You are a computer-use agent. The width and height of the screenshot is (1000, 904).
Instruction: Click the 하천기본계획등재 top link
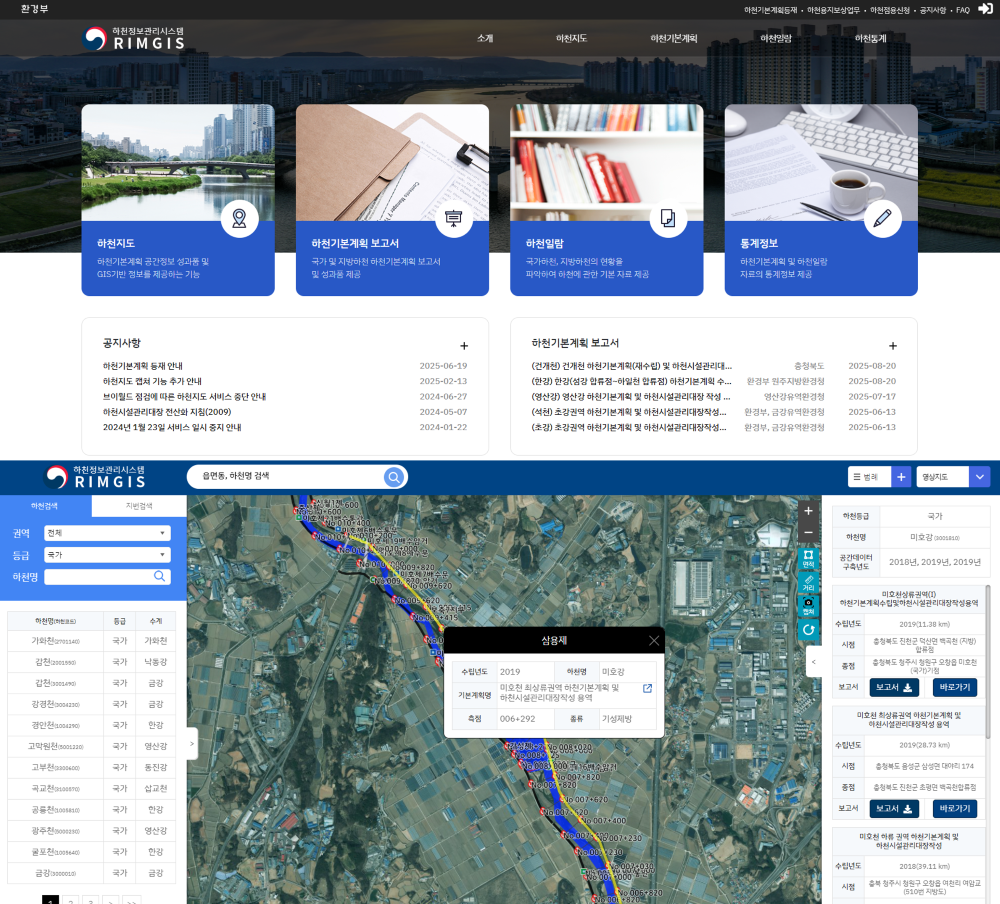click(x=770, y=10)
